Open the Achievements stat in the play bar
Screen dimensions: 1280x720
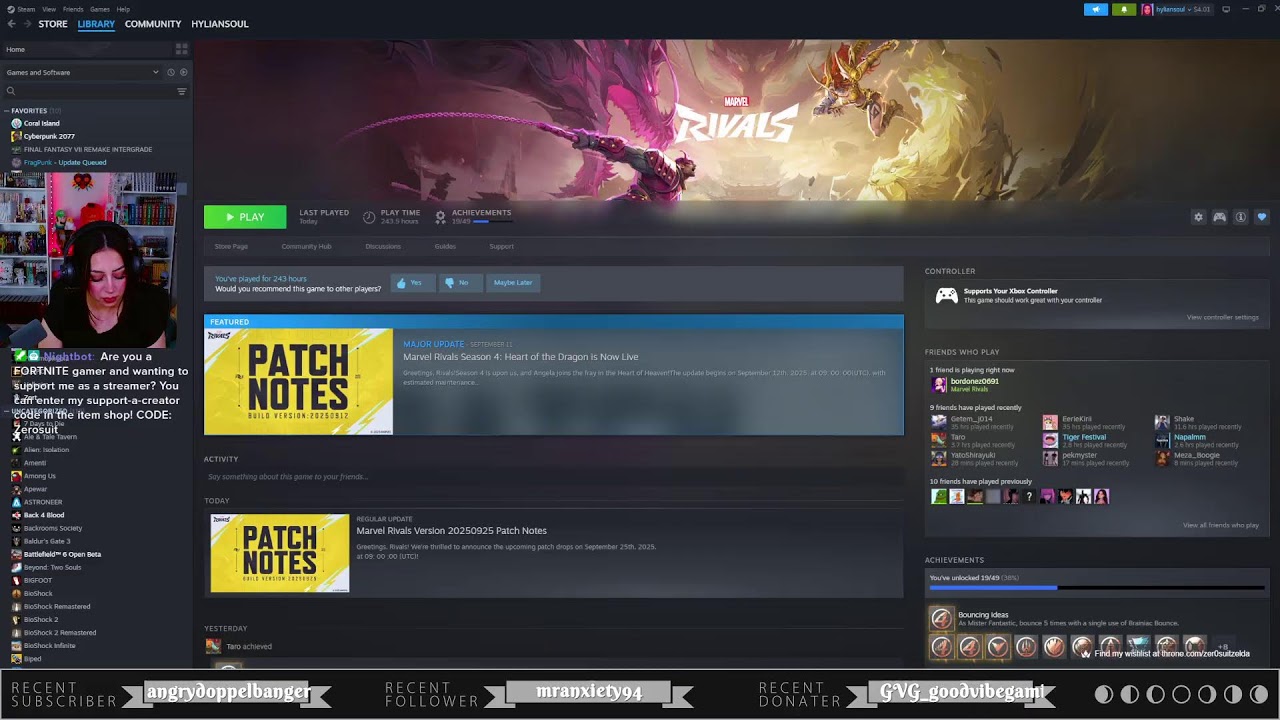pos(472,216)
